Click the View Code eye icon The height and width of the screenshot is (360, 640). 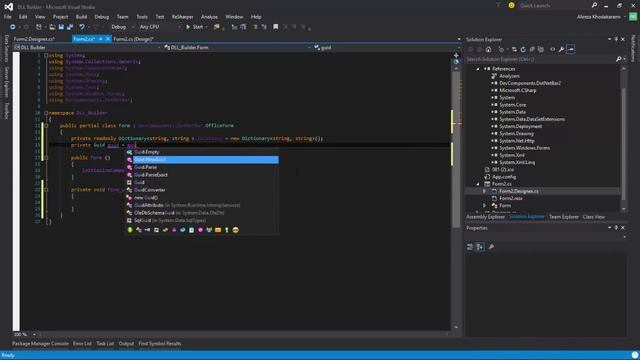coord(553,49)
